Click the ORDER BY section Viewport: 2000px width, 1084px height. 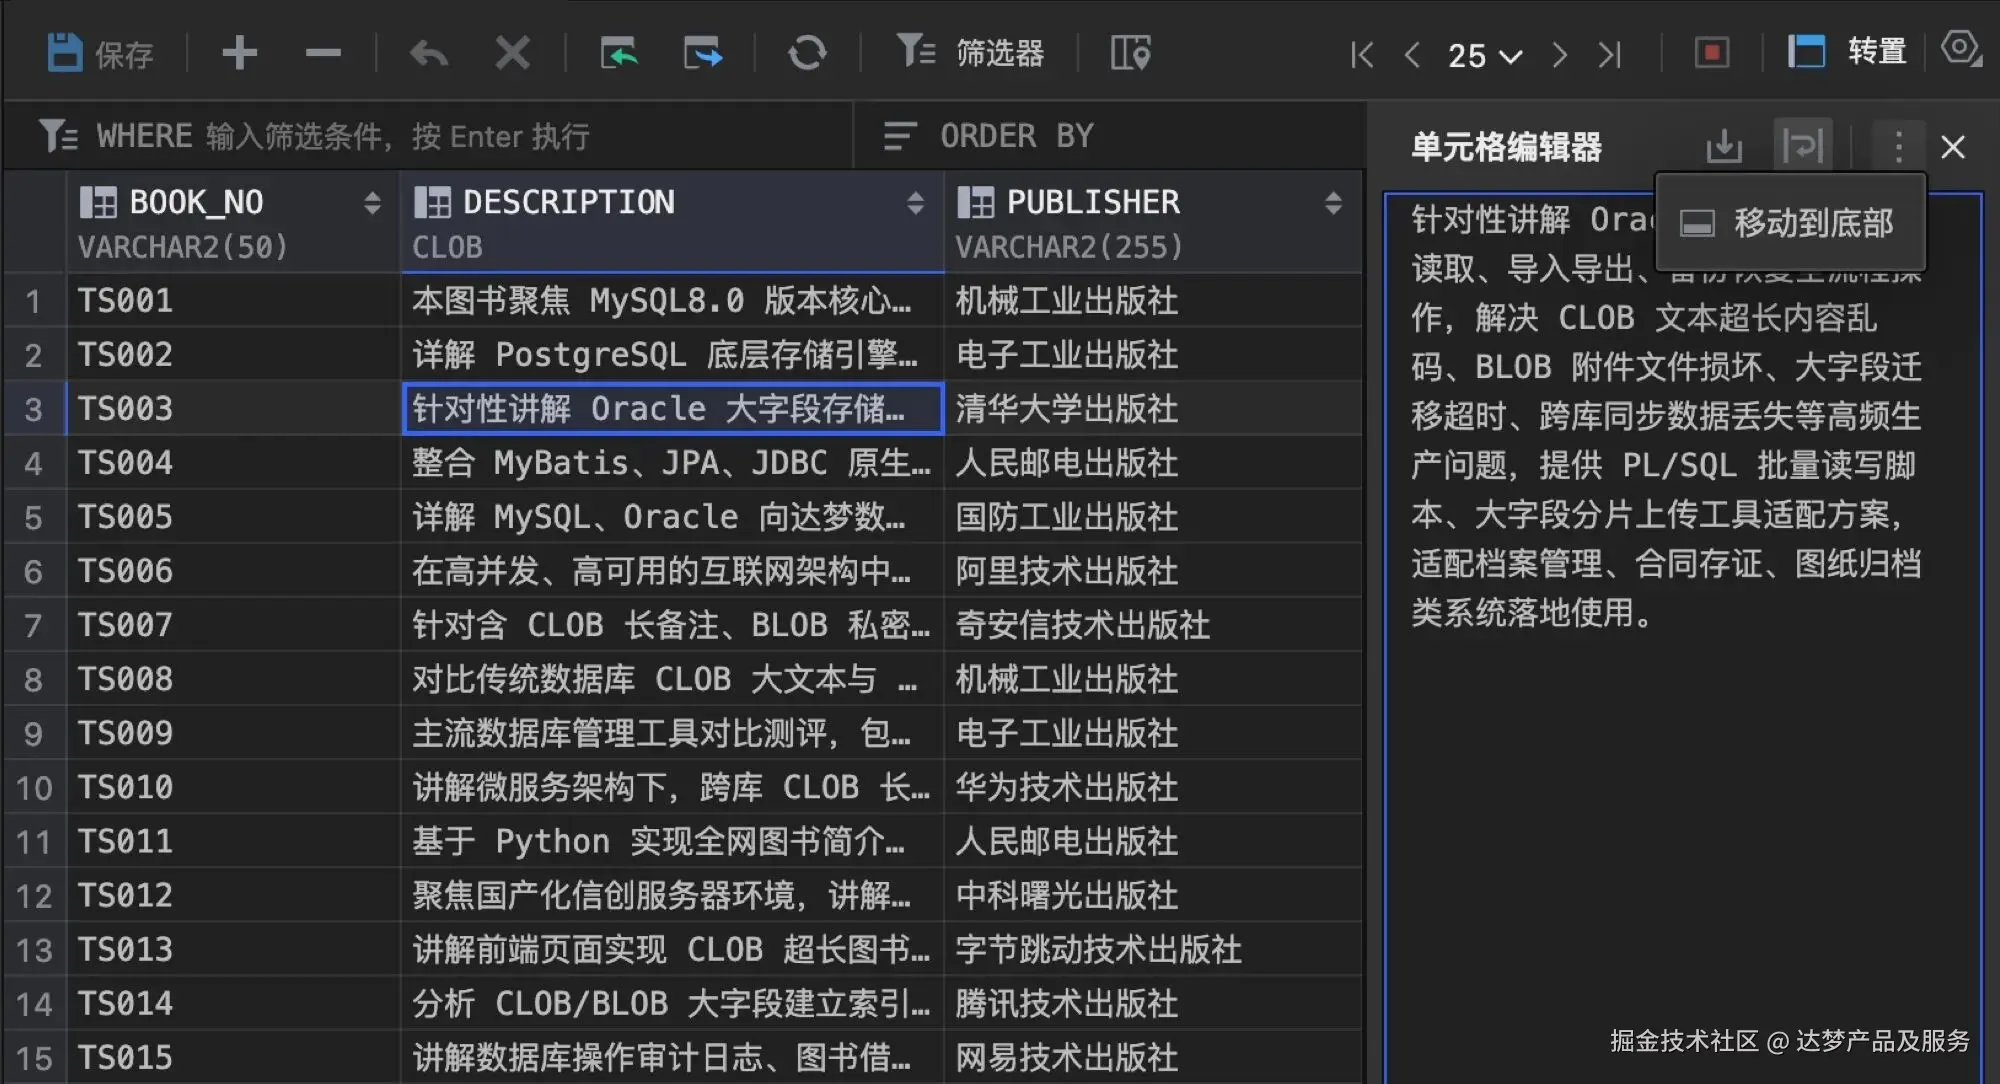pos(1014,135)
